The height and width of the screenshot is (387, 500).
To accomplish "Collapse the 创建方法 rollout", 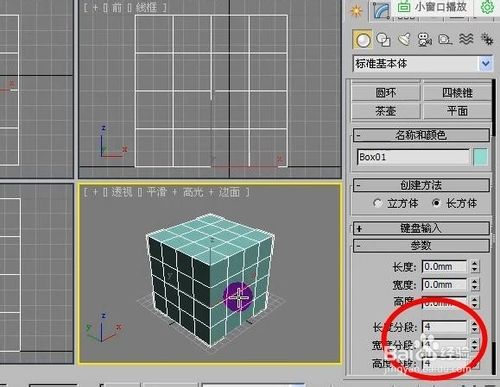I will coord(421,185).
